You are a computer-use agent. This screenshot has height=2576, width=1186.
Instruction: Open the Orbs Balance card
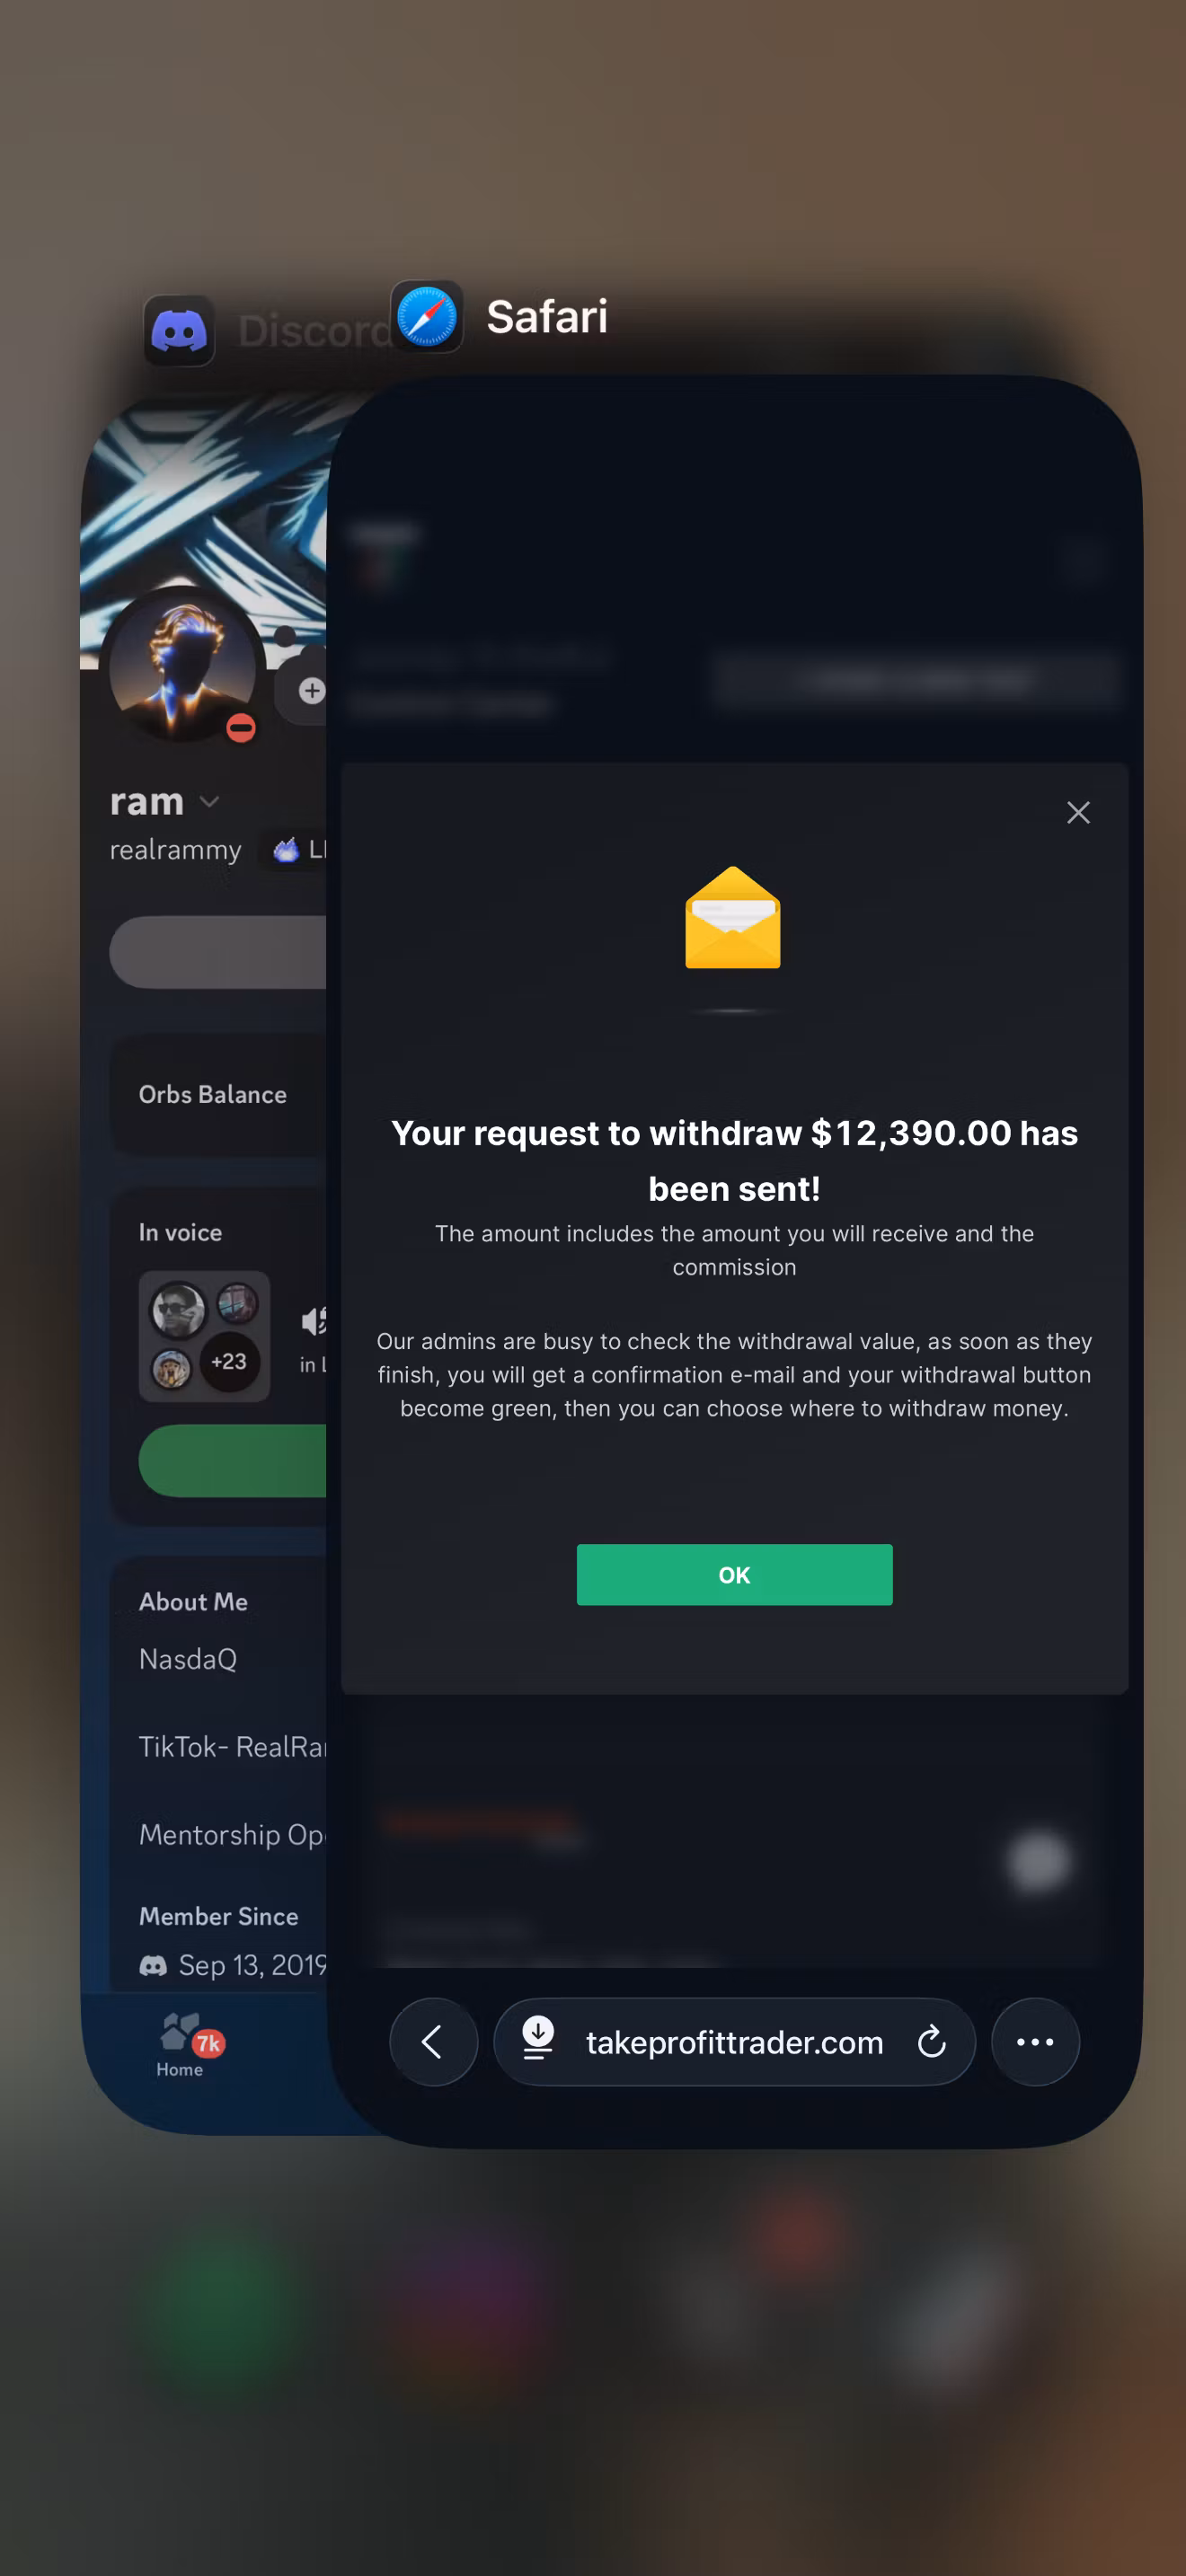pos(218,1095)
